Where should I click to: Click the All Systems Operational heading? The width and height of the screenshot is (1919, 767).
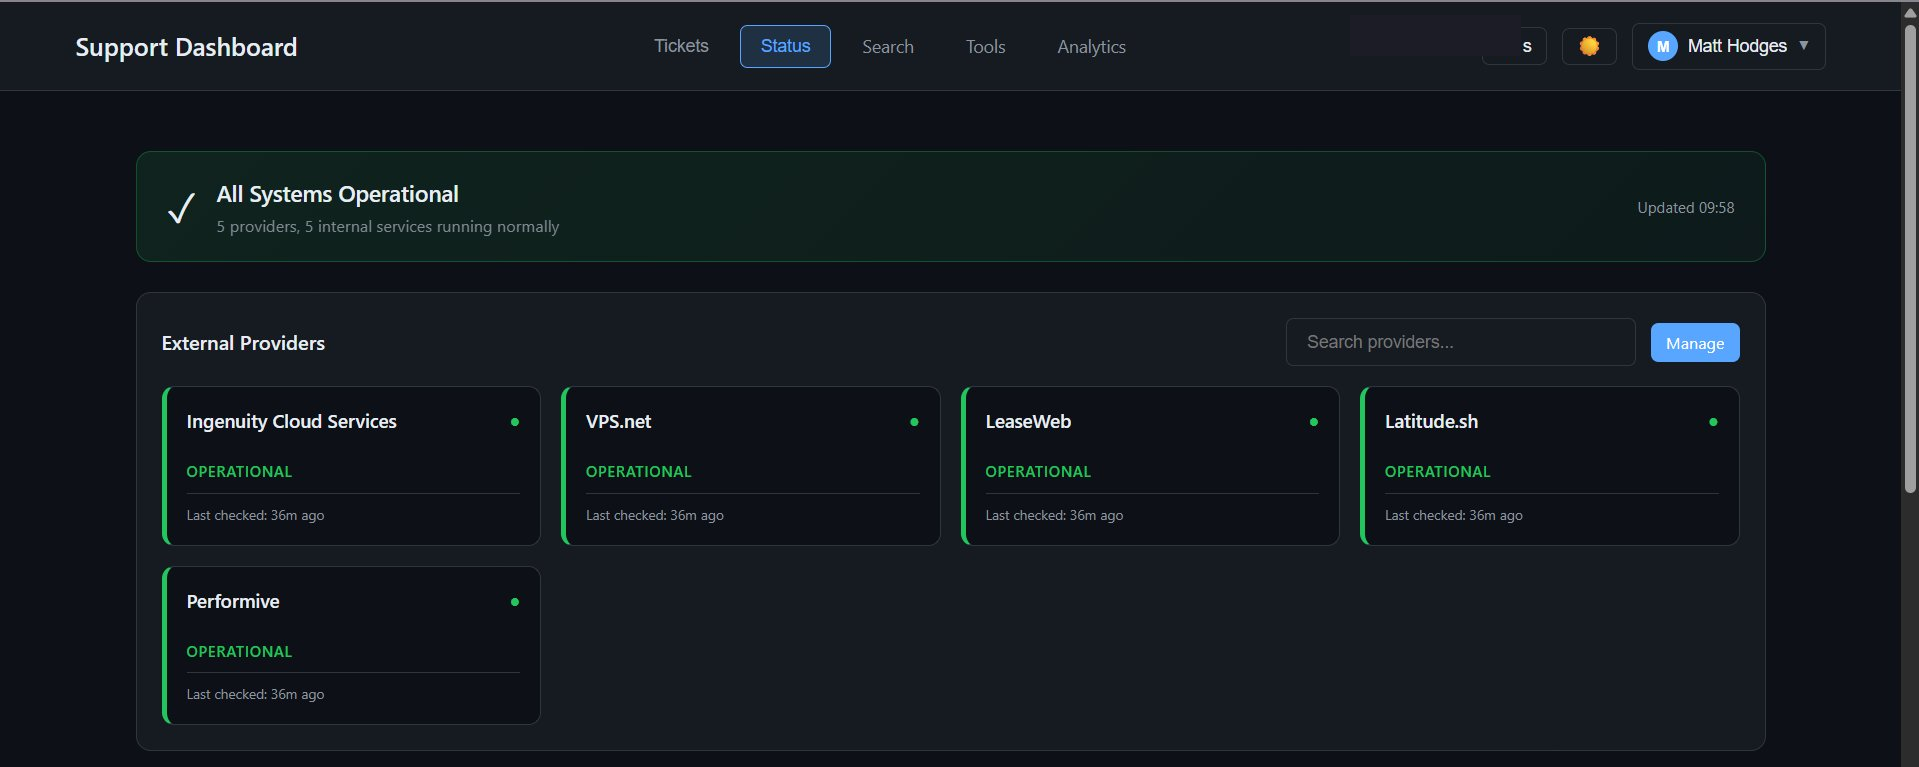337,194
